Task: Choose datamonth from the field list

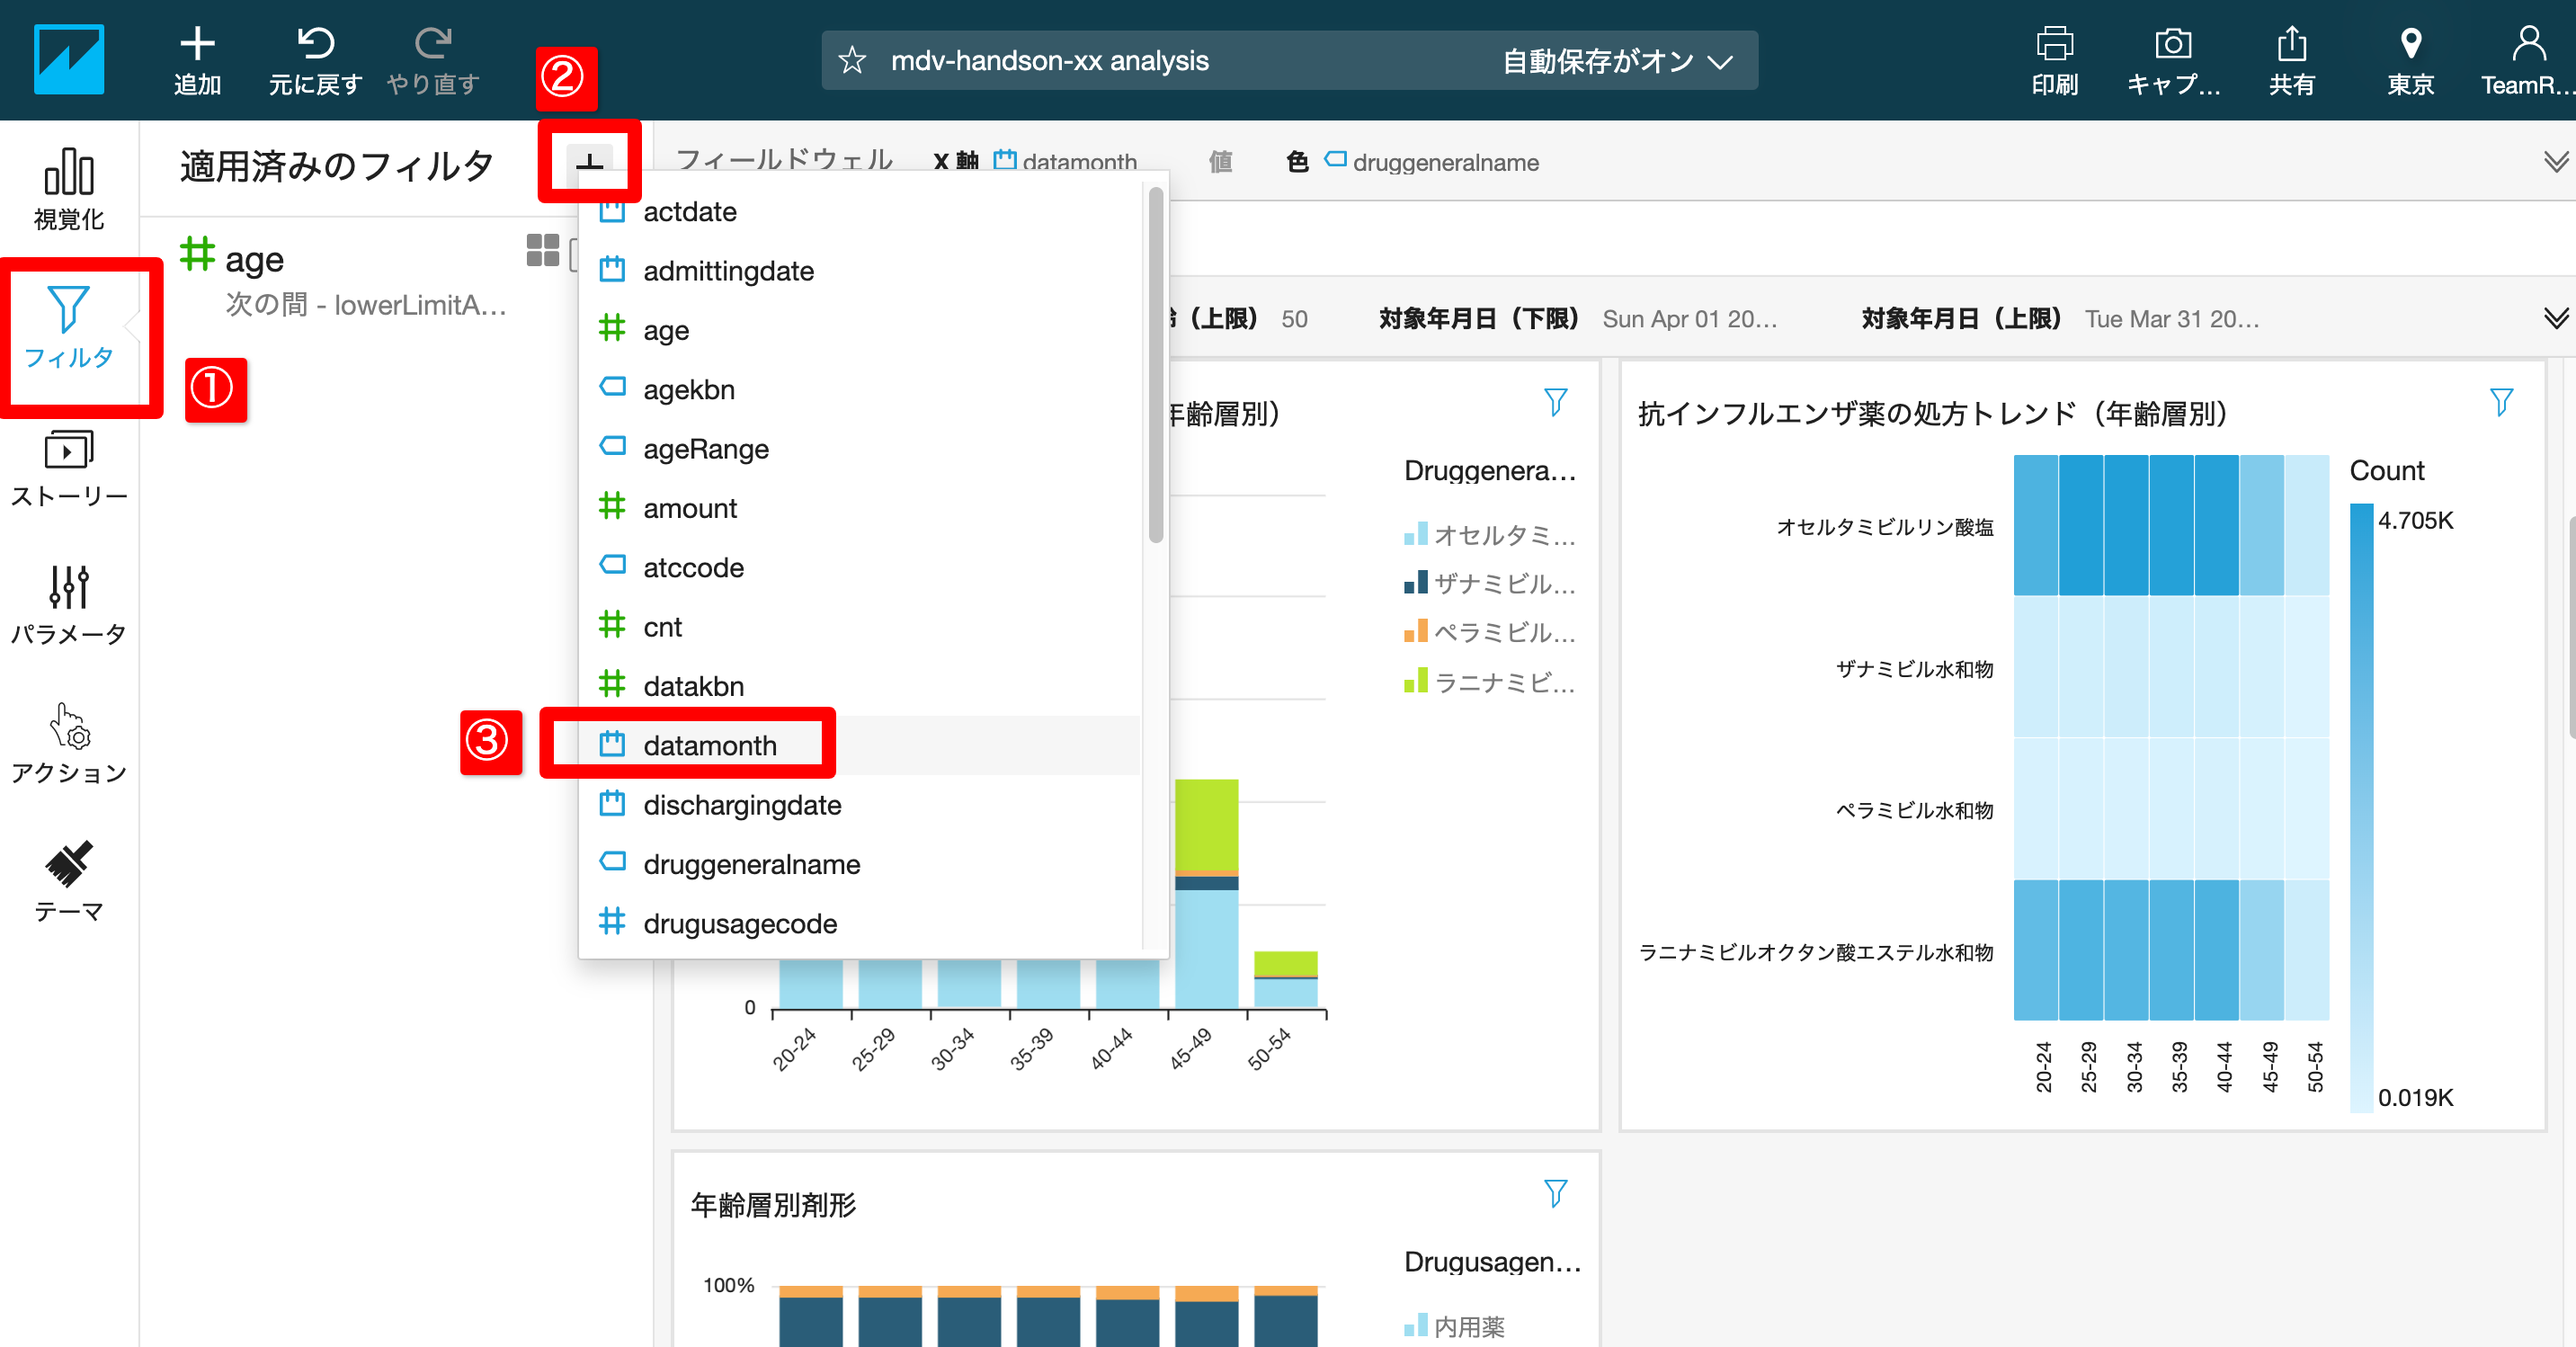Action: tap(860, 746)
